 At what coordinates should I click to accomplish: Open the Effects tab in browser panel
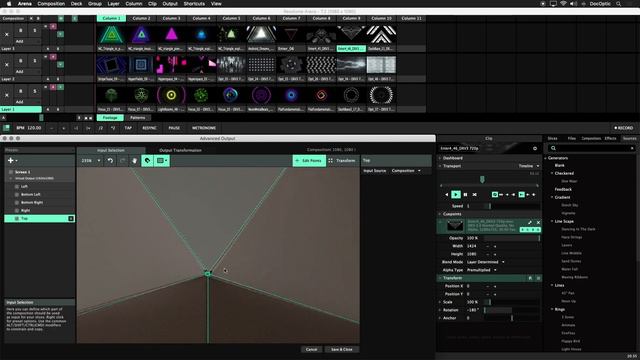click(x=610, y=138)
